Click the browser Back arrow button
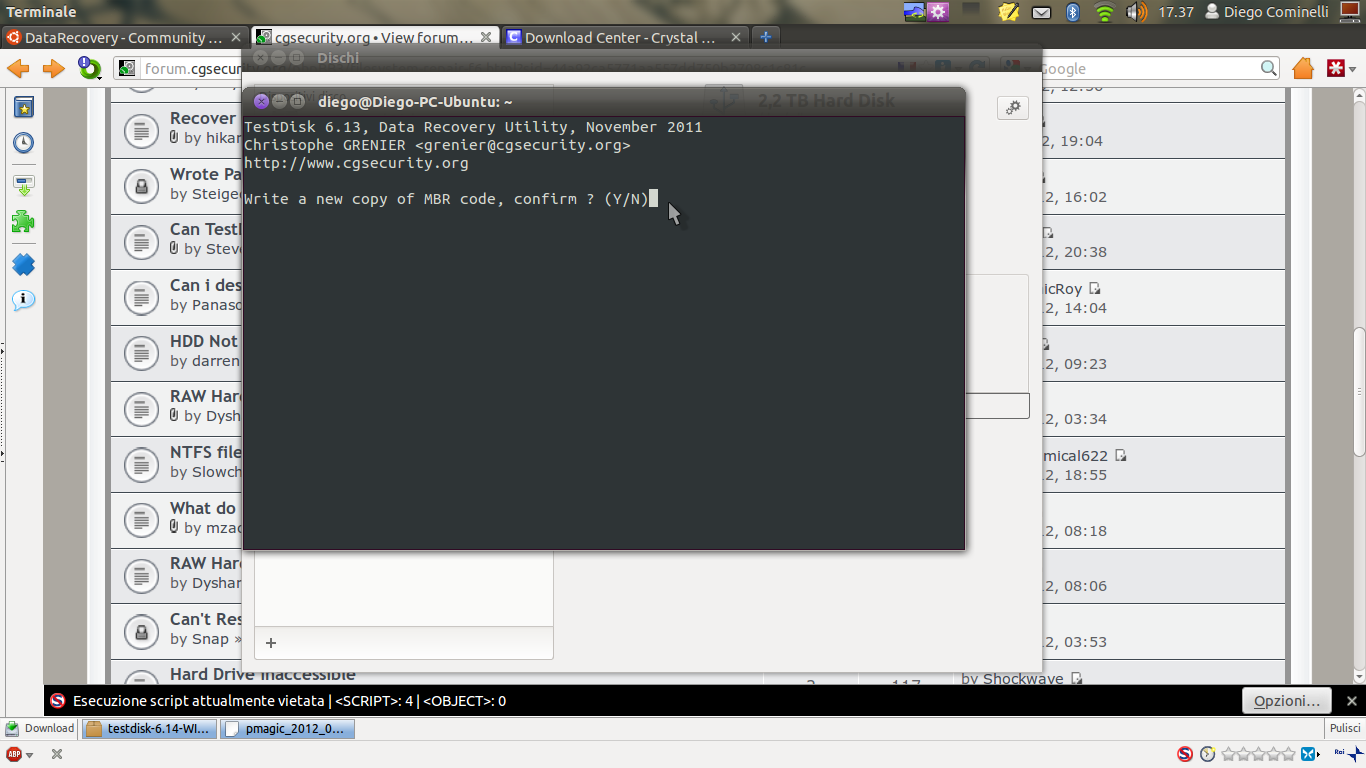 18,69
